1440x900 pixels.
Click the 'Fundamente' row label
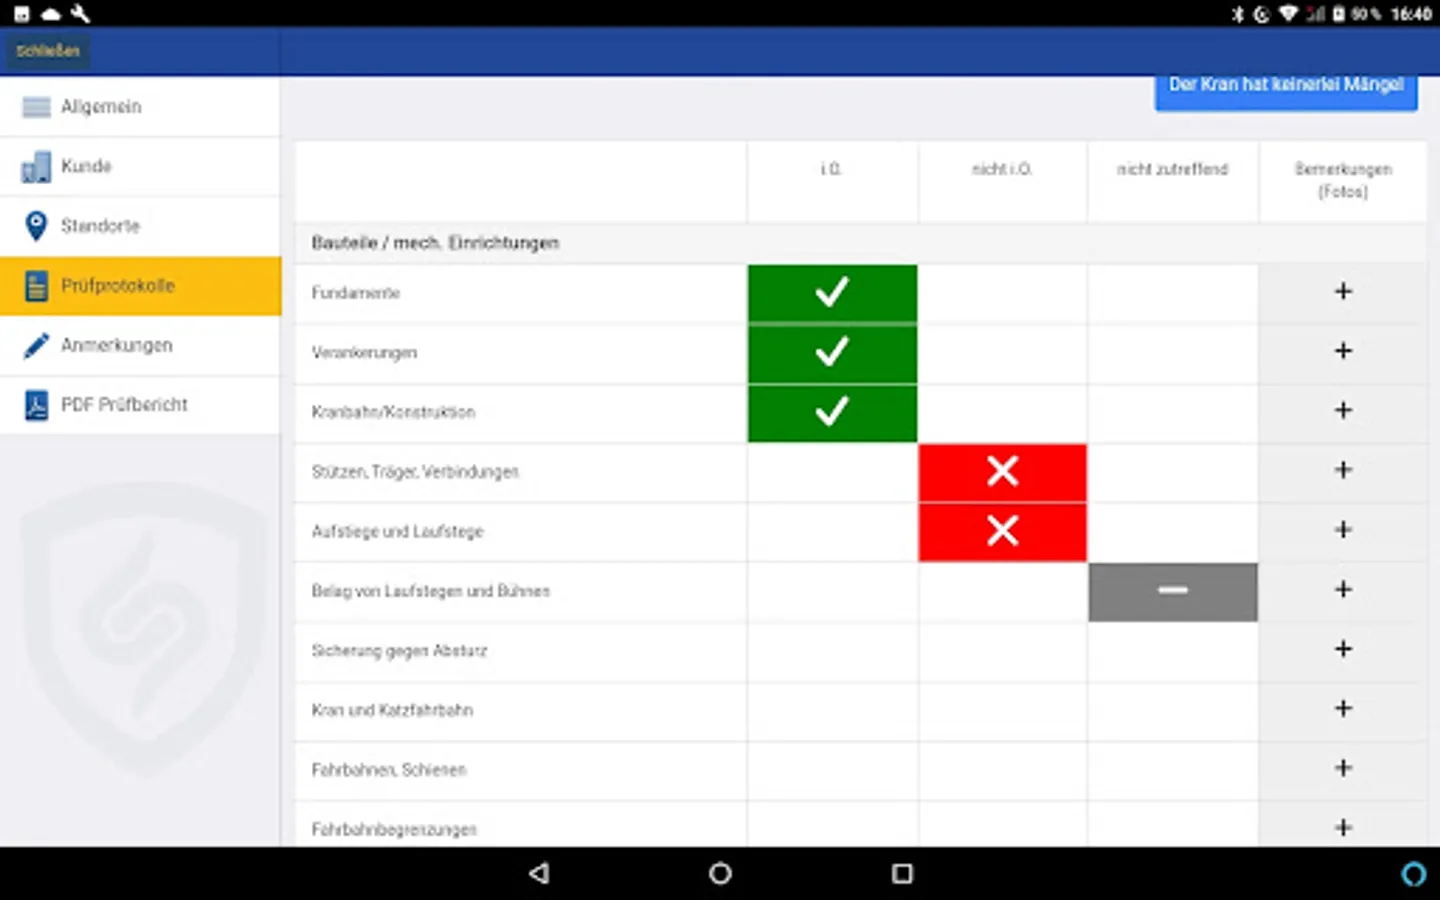(x=356, y=293)
